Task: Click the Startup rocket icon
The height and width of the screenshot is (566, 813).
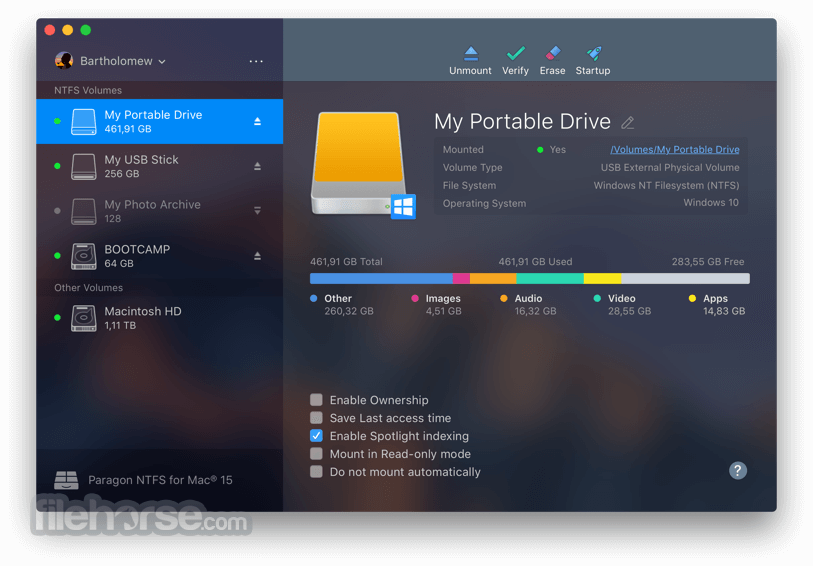Action: coord(594,53)
